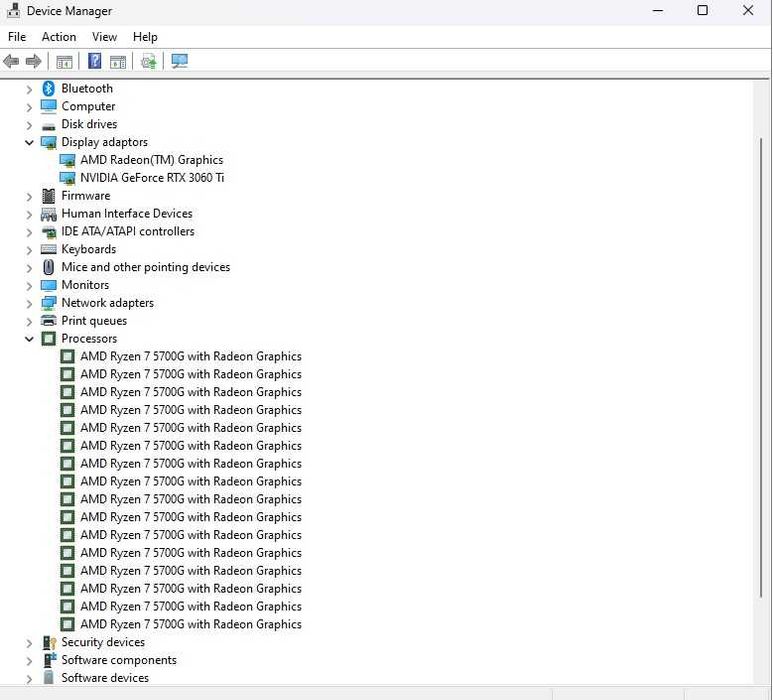773x700 pixels.
Task: Open the Action menu
Action: (59, 37)
